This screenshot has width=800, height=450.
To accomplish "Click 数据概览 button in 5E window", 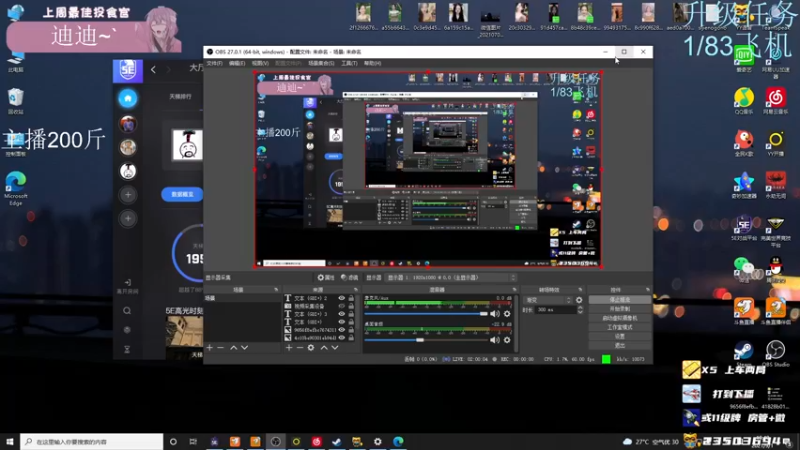I will pyautogui.click(x=182, y=194).
